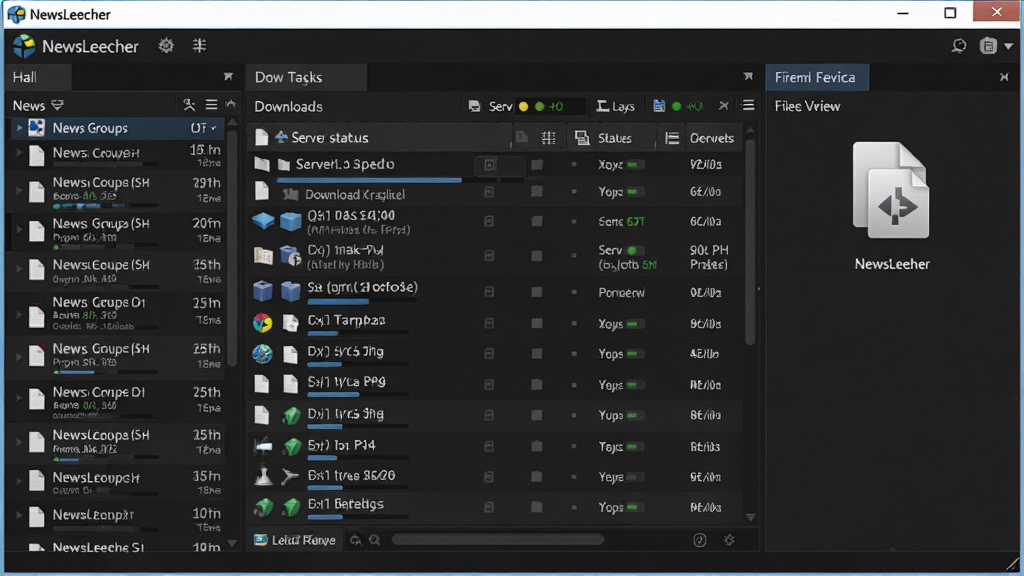Toggle the square marker on the Dx] mak-Pul row

[x=536, y=256]
